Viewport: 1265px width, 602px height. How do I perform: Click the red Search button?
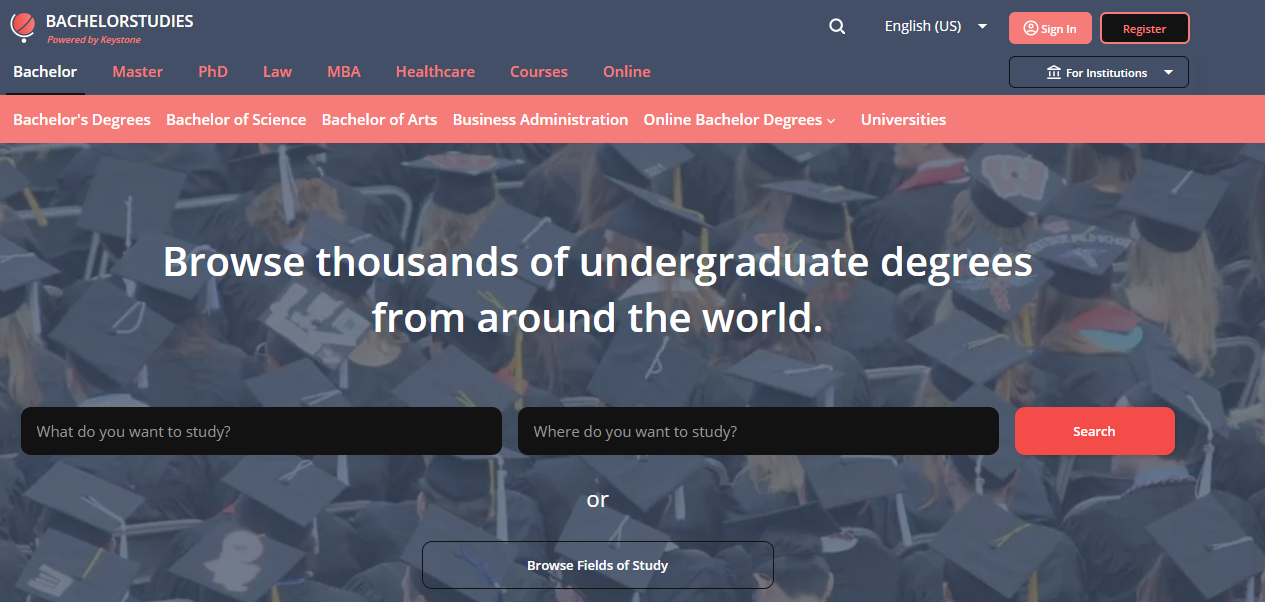(1094, 431)
